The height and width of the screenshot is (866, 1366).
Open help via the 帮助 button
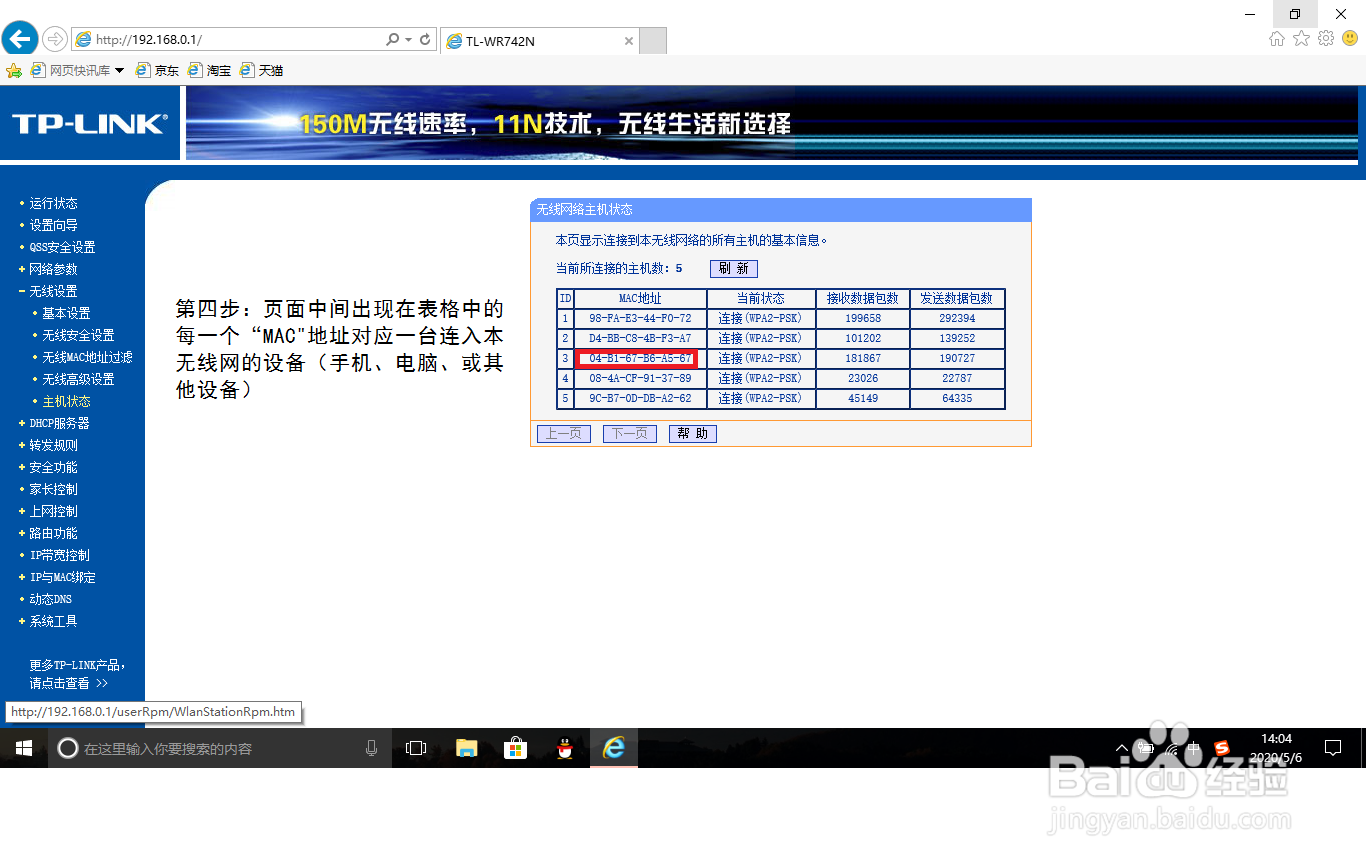(692, 433)
